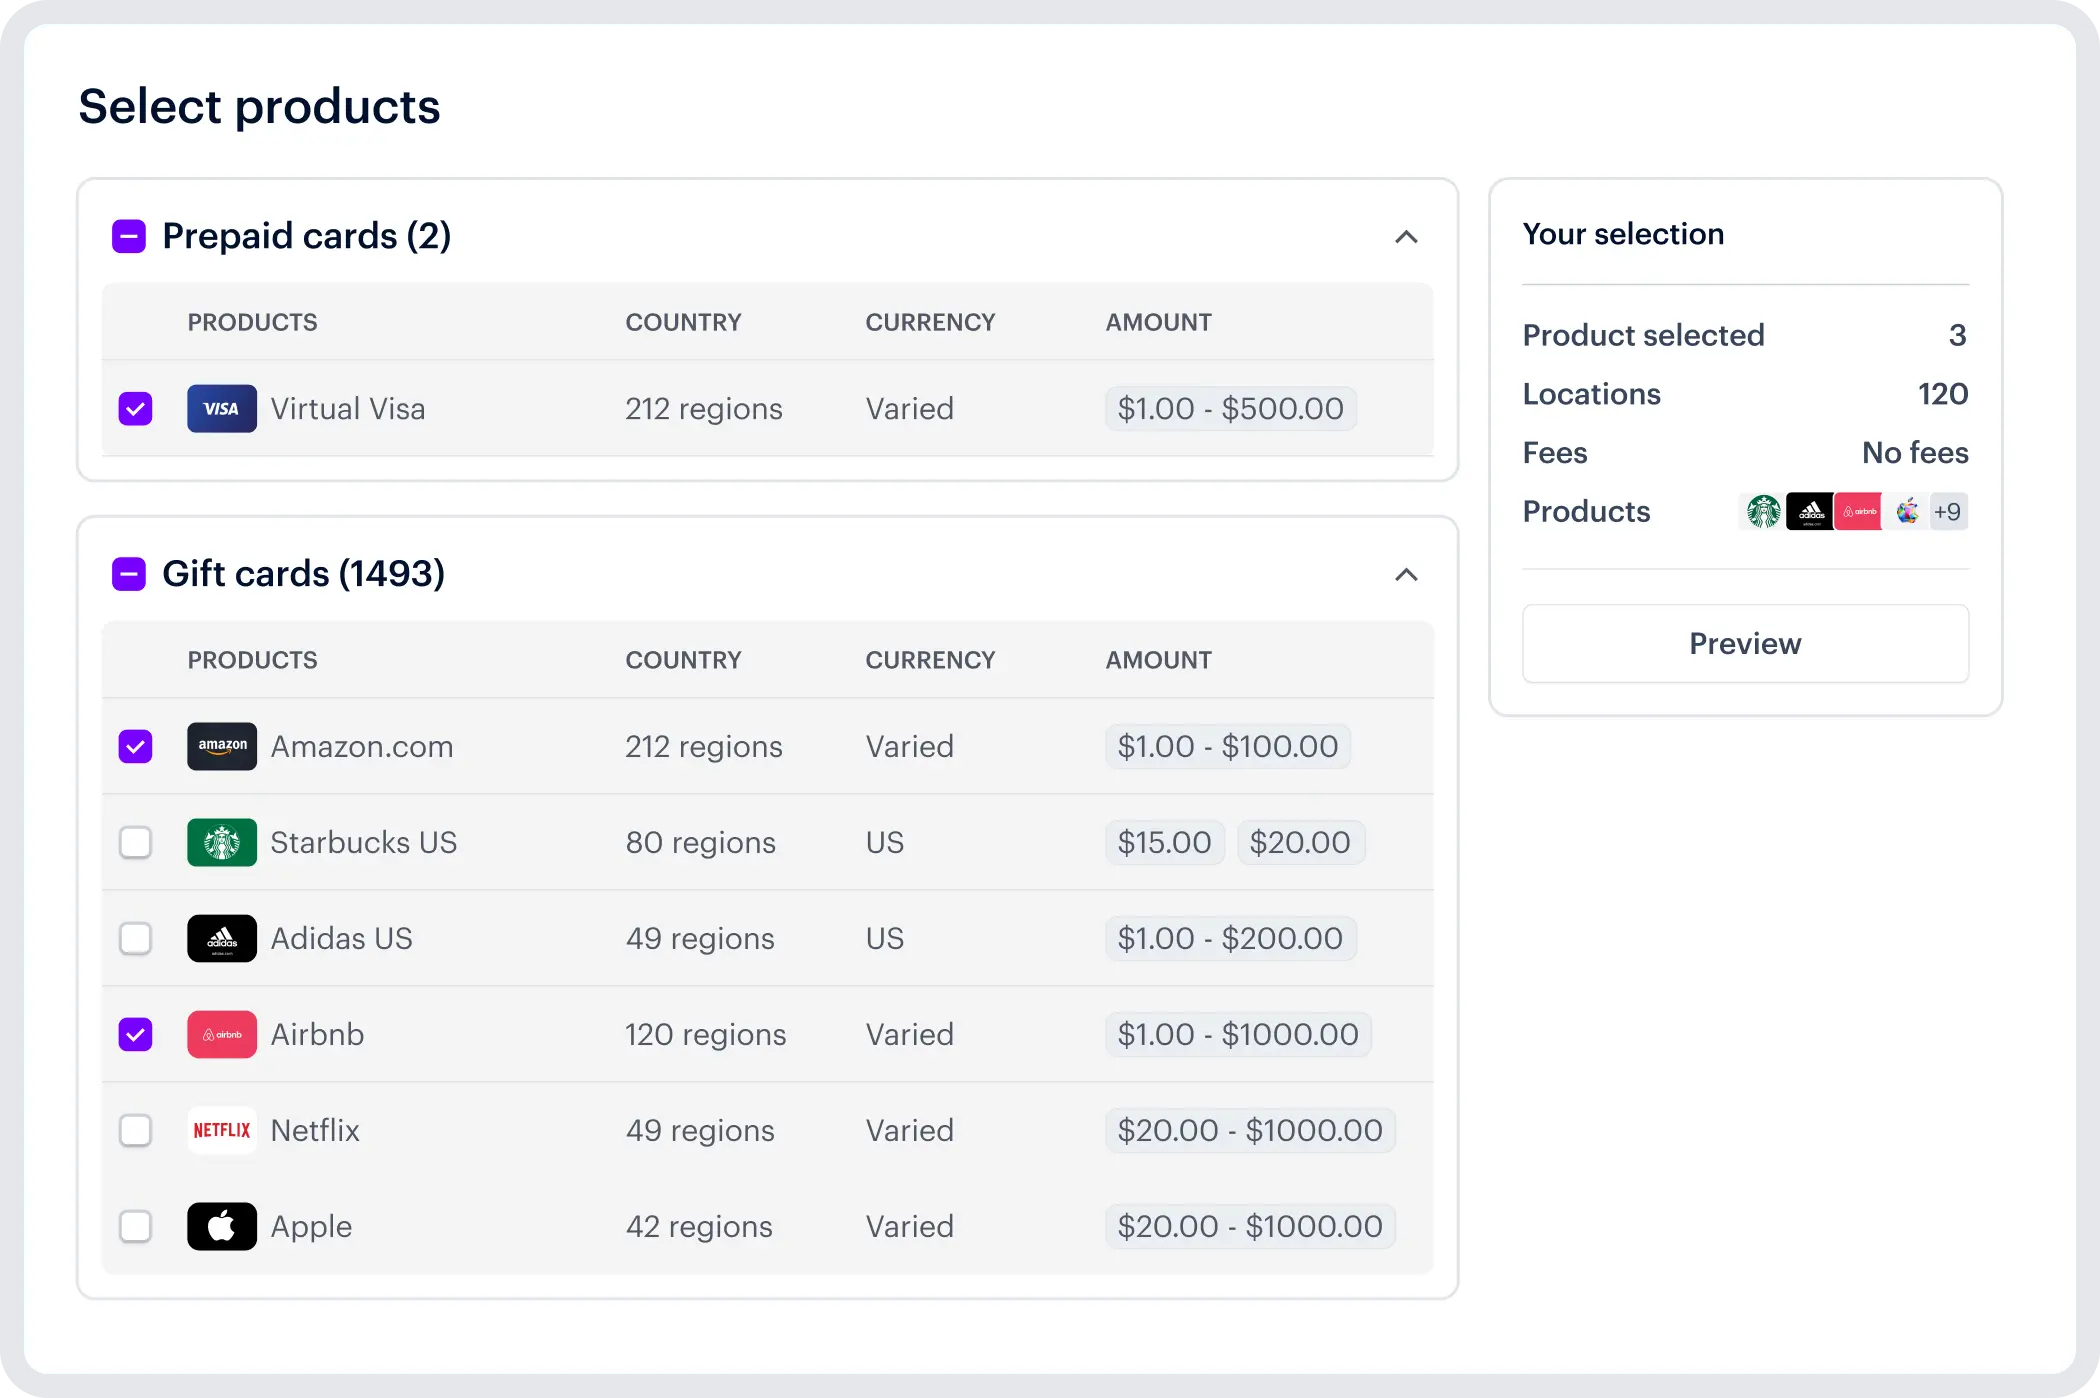This screenshot has height=1398, width=2100.
Task: Click the Virtual Visa card logo
Action: [x=221, y=409]
